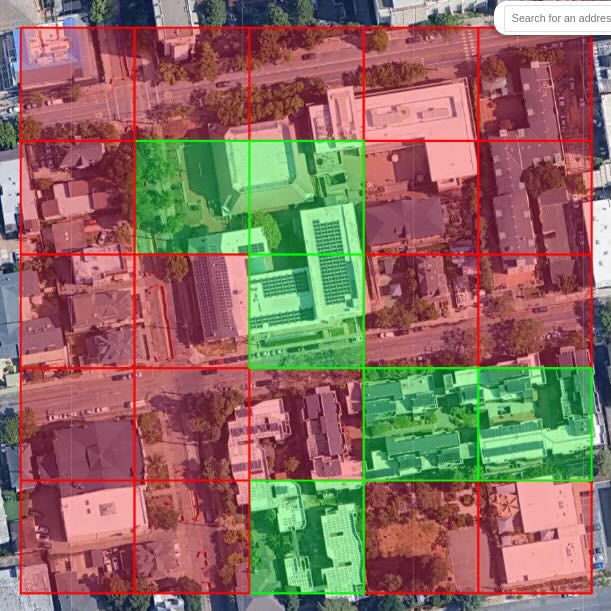Screen dimensions: 611x611
Task: Select third-row leftmost red tile with houses
Action: click(x=78, y=311)
